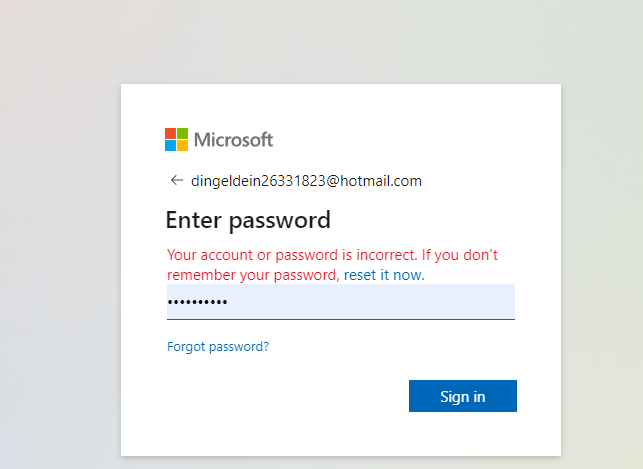643x469 pixels.
Task: Select the dingeldein26331823@hotmail.com account text
Action: click(x=306, y=181)
